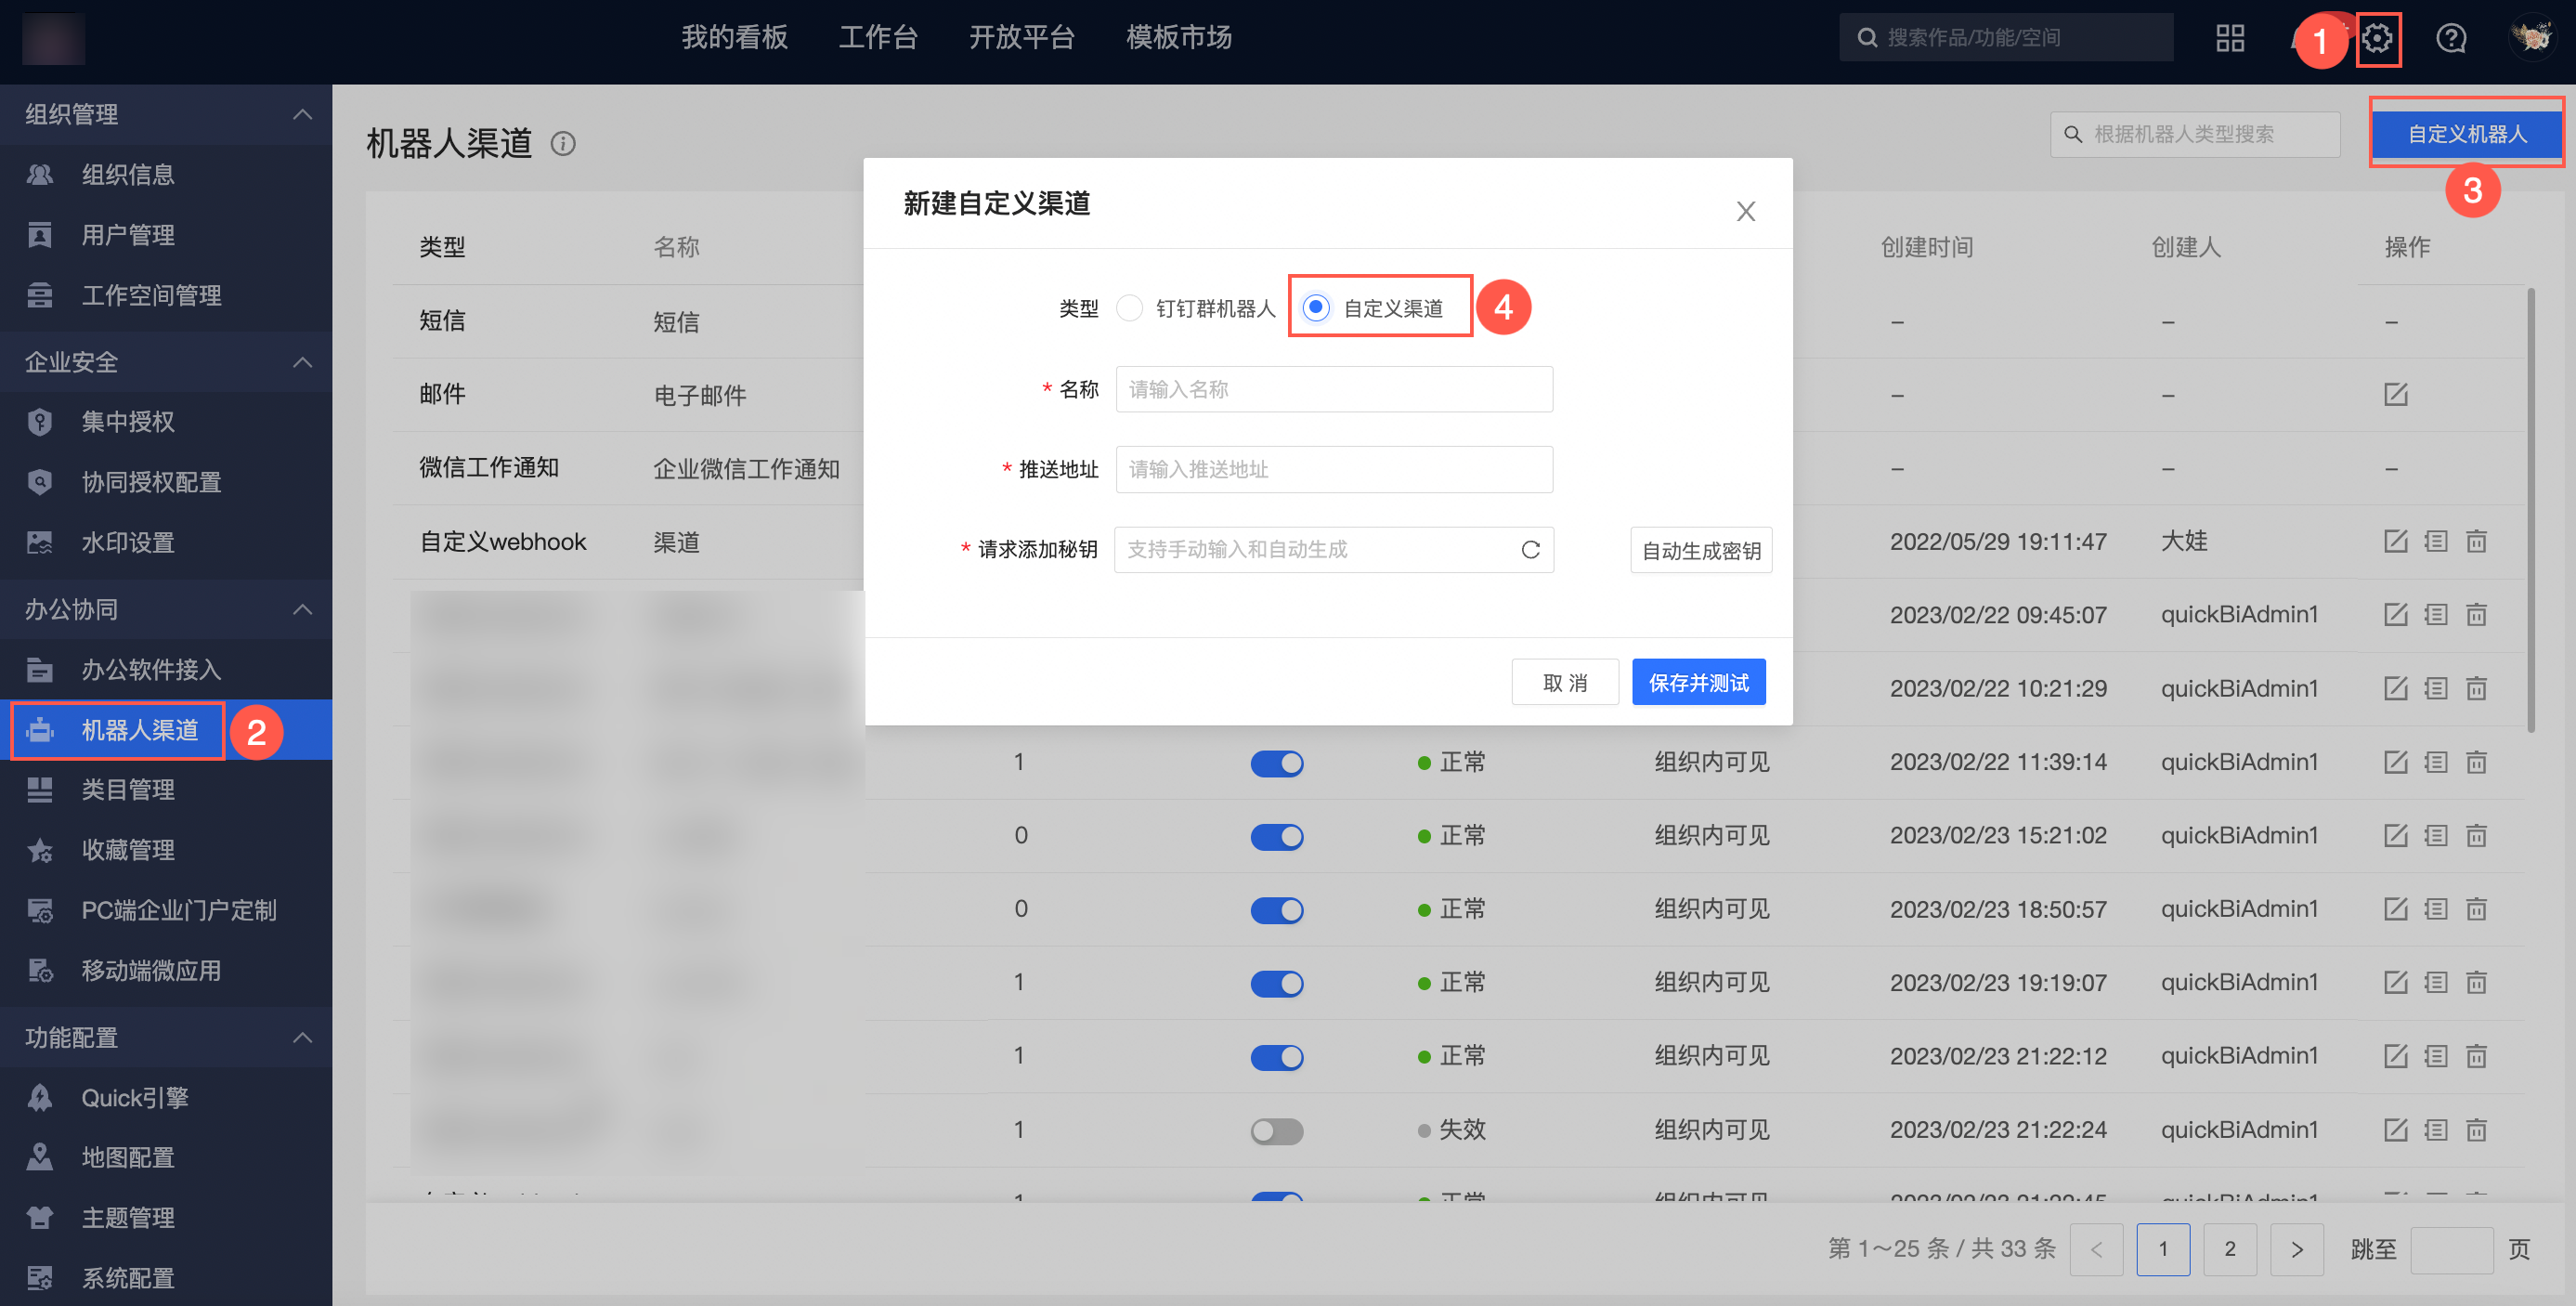Click the 名称 input field
The image size is (2576, 1306).
tap(1334, 389)
